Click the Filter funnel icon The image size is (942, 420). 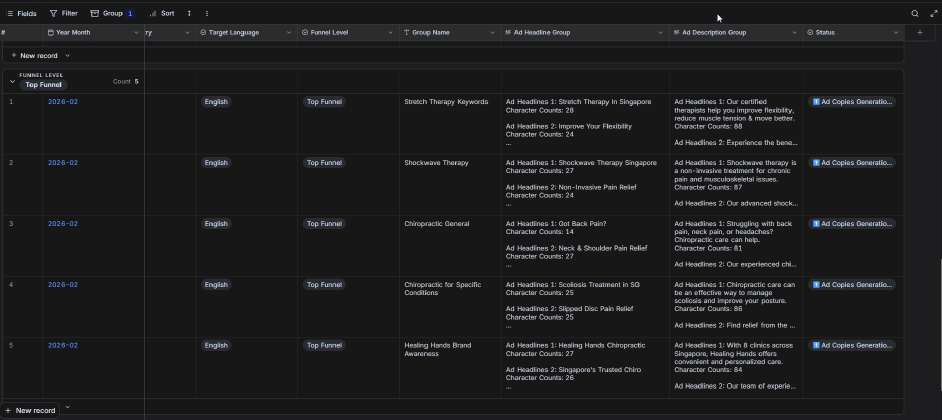click(53, 13)
